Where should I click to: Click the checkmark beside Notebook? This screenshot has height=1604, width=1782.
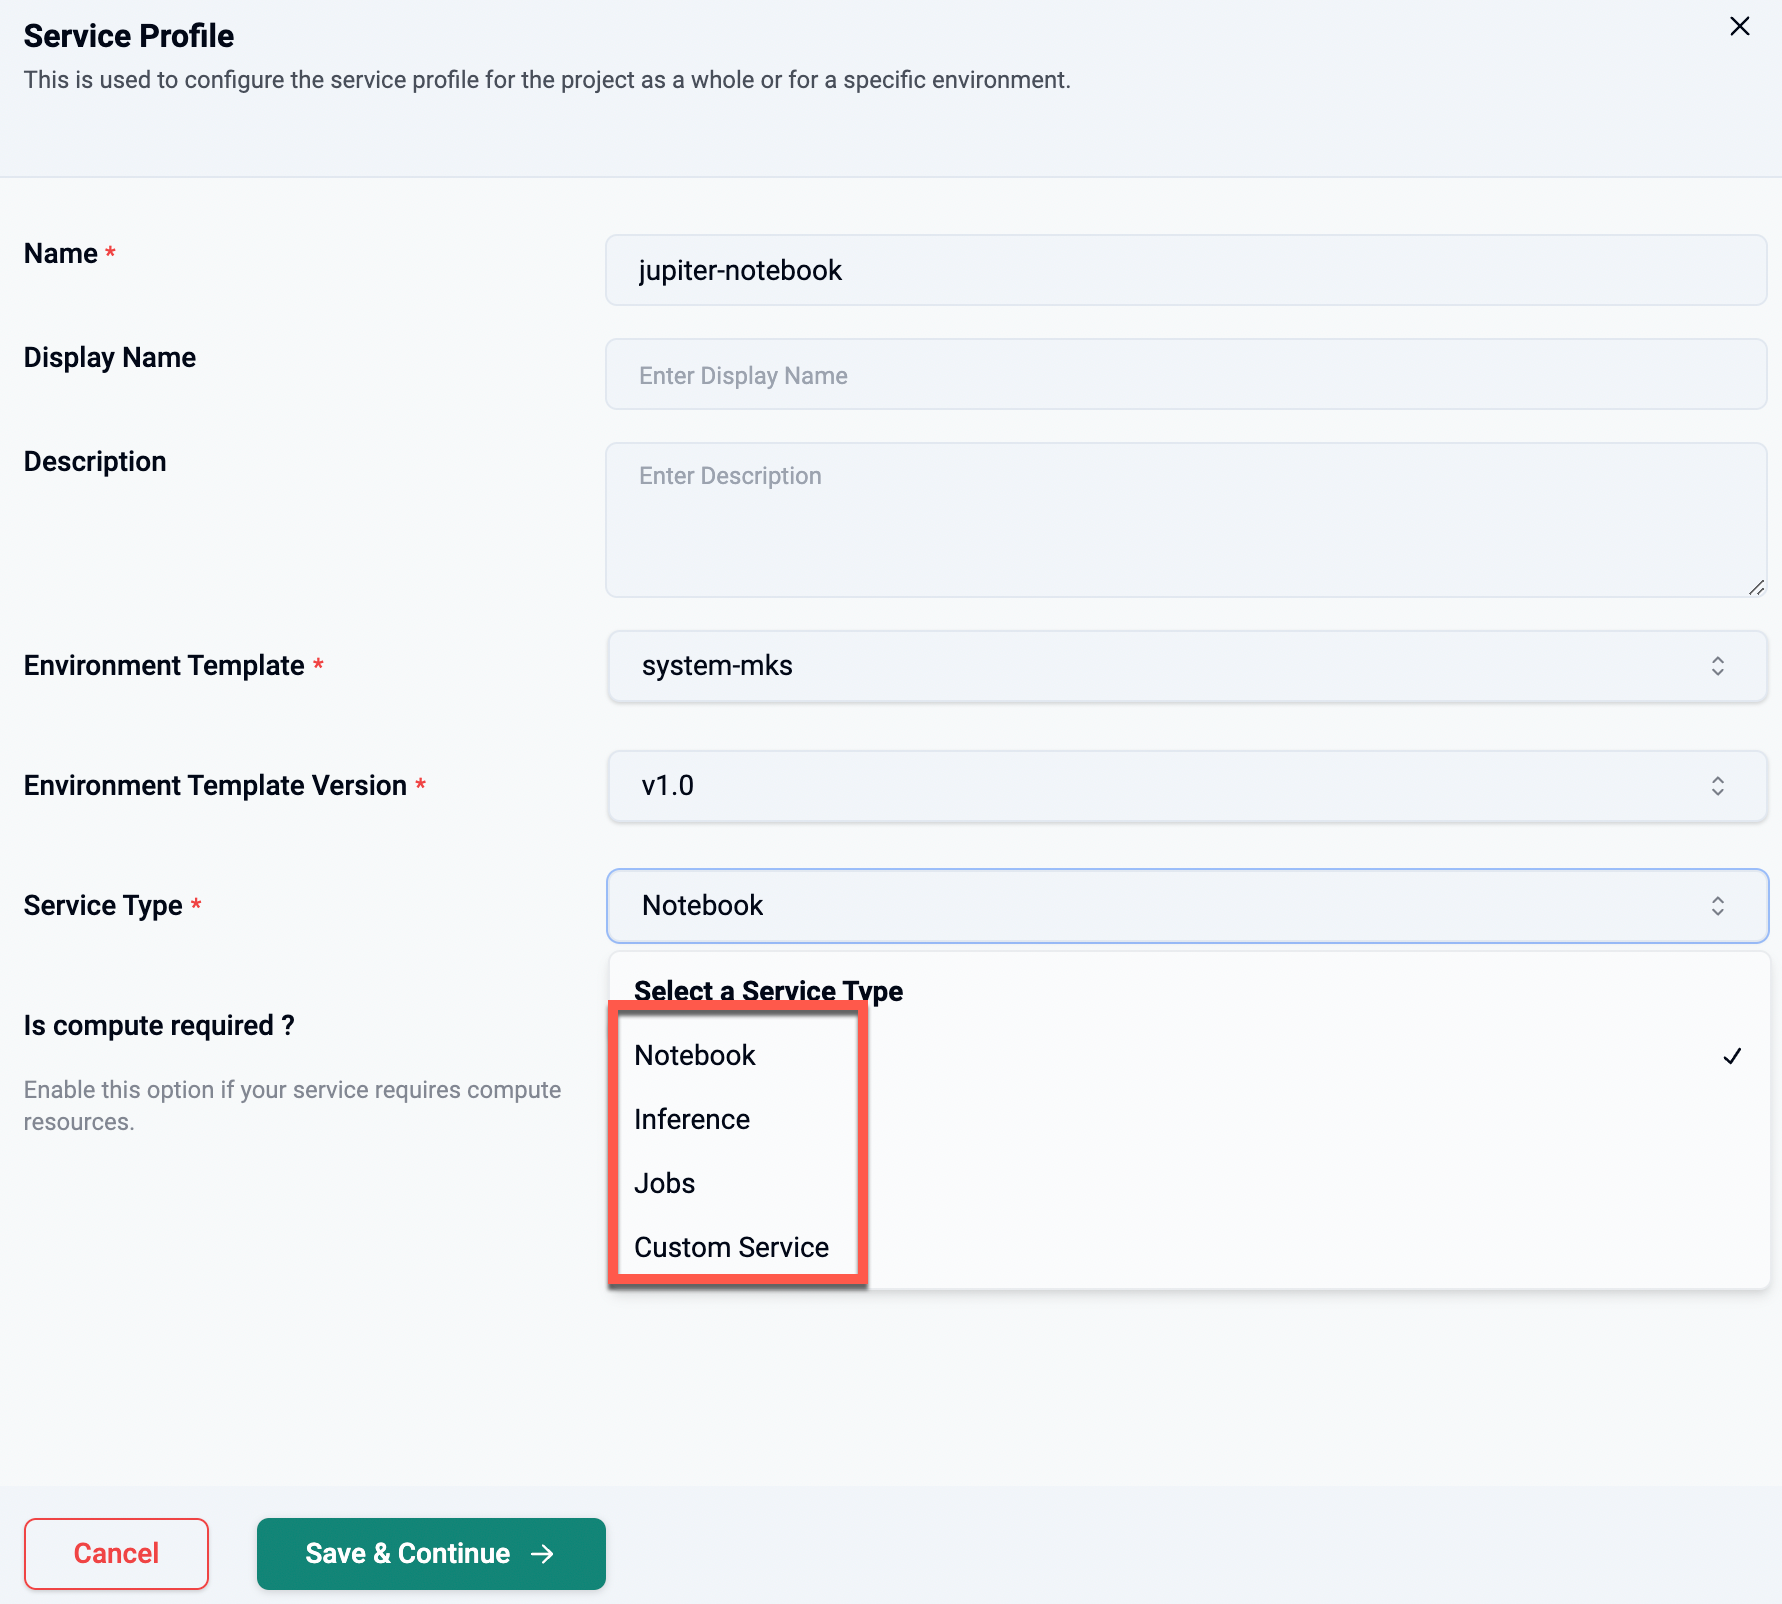[1732, 1056]
